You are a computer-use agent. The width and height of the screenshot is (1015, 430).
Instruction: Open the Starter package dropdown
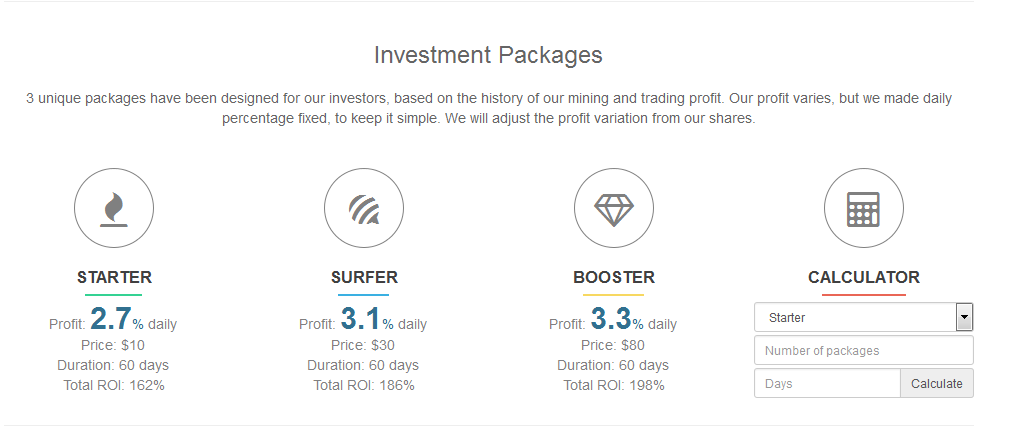pyautogui.click(x=855, y=318)
